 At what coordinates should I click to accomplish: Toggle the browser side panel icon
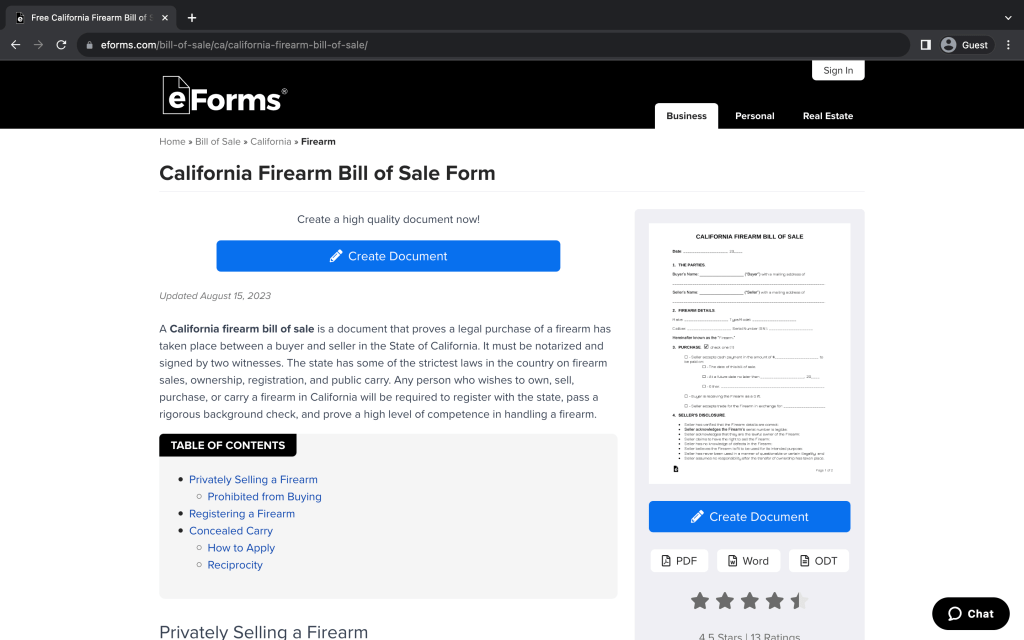point(926,45)
